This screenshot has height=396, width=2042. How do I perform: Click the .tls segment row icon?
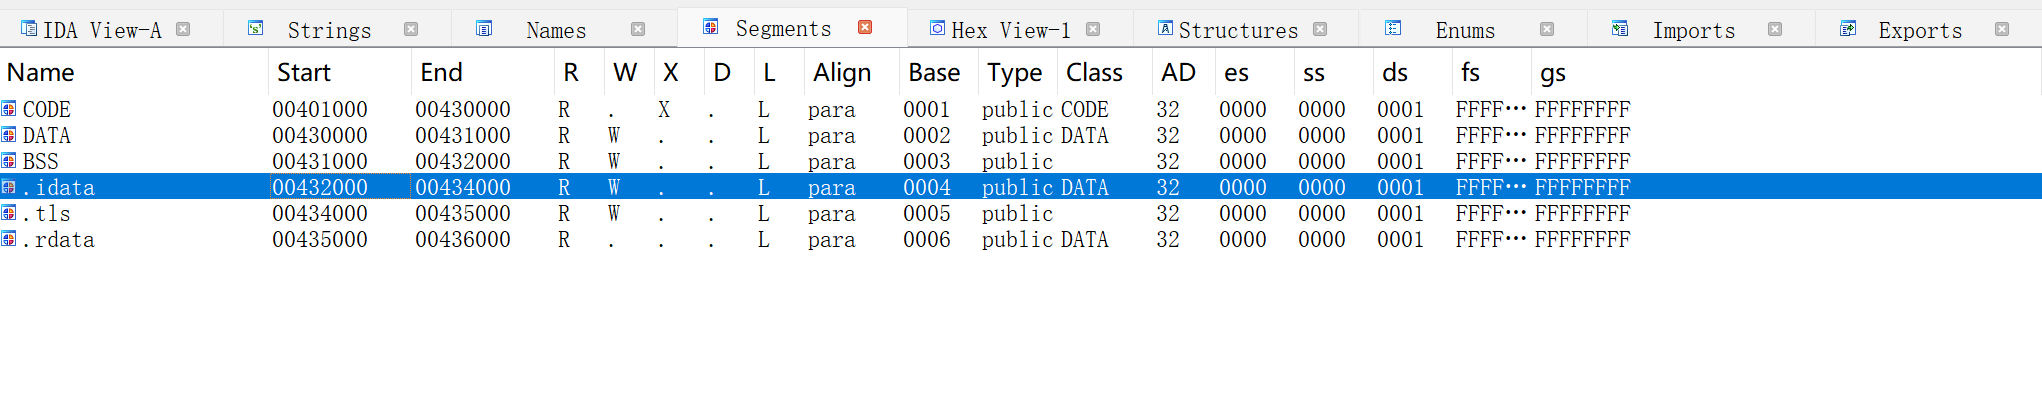coord(9,213)
